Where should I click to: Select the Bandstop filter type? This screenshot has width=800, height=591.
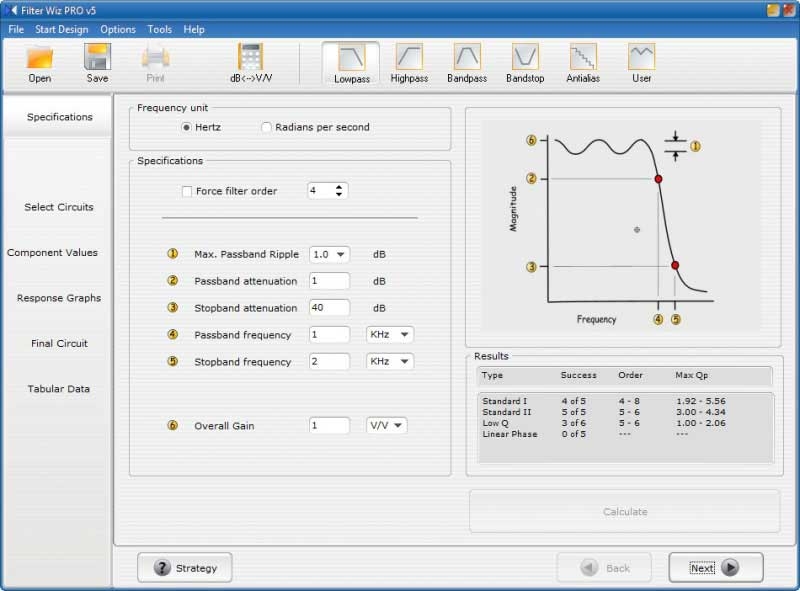(525, 63)
